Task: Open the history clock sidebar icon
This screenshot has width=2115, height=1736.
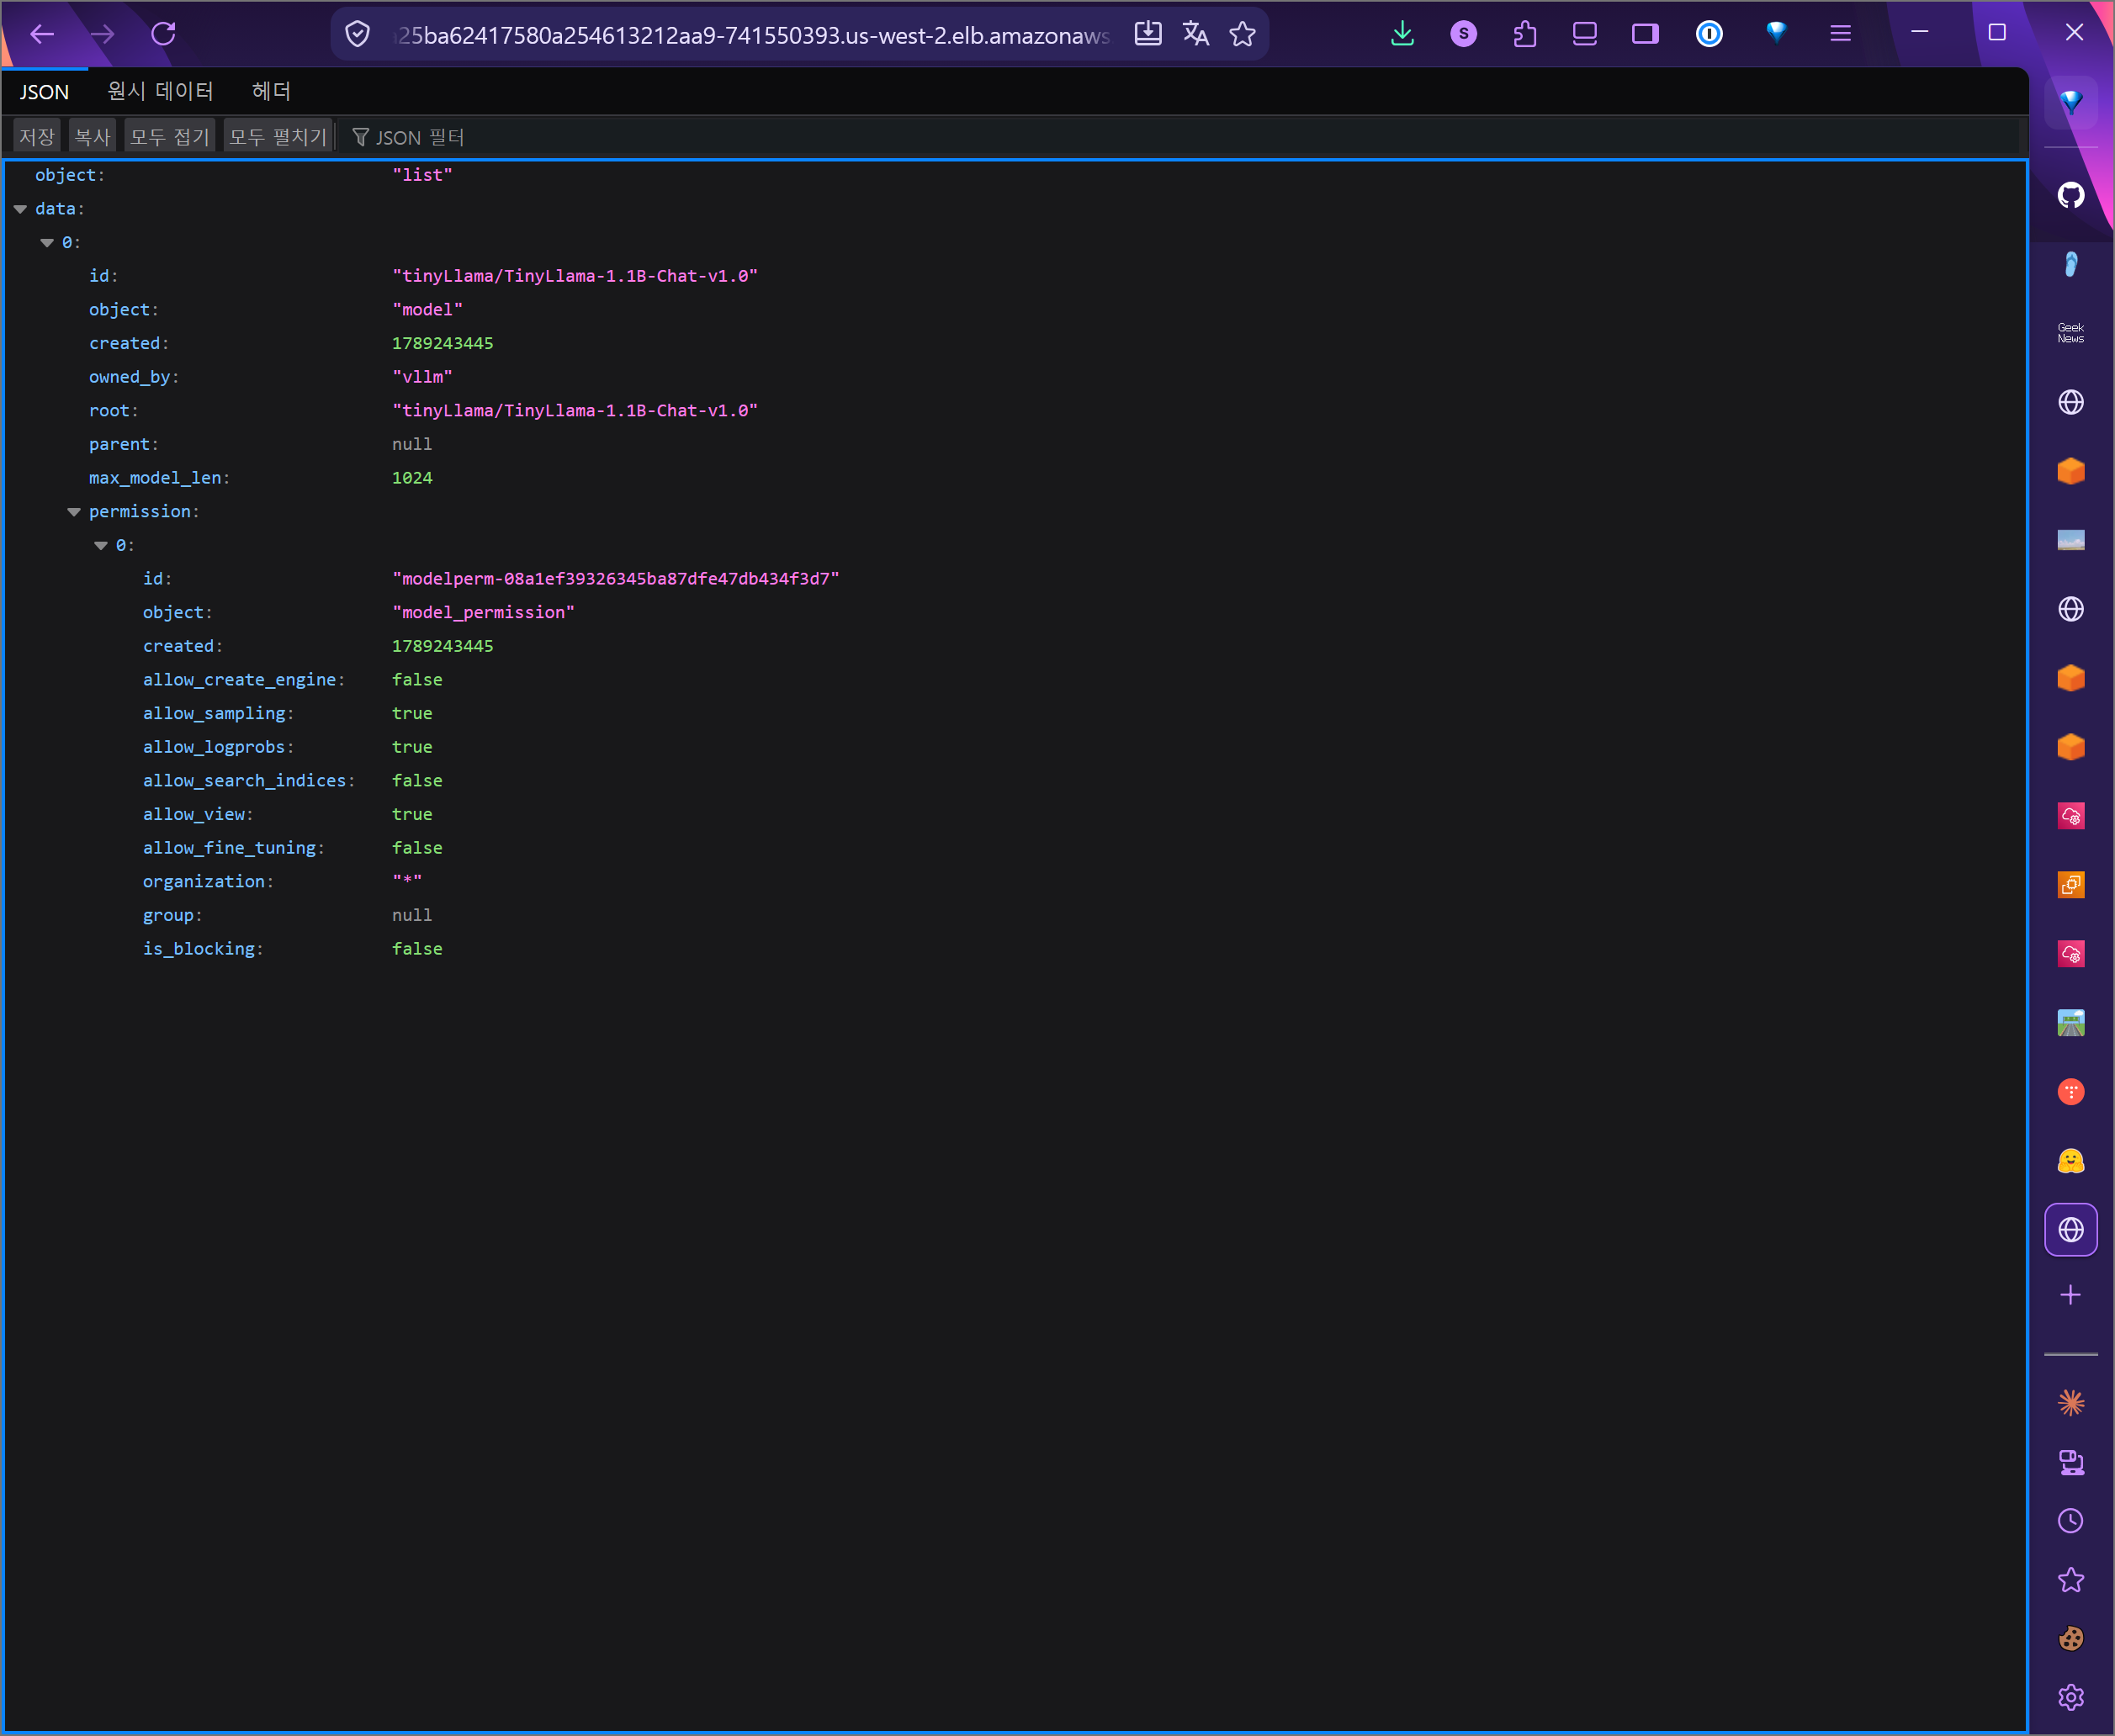Action: coord(2070,1521)
